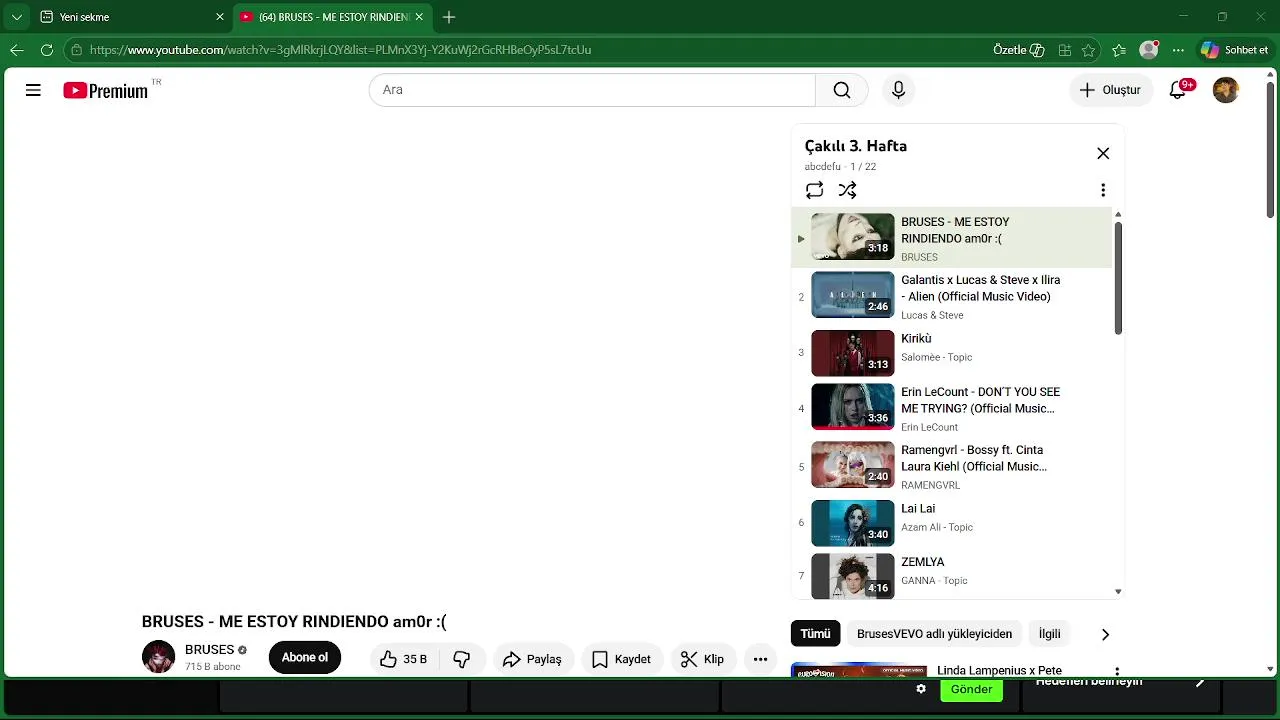This screenshot has width=1280, height=720.
Task: Play Lai Lai by Azam Ali
Action: point(951,522)
